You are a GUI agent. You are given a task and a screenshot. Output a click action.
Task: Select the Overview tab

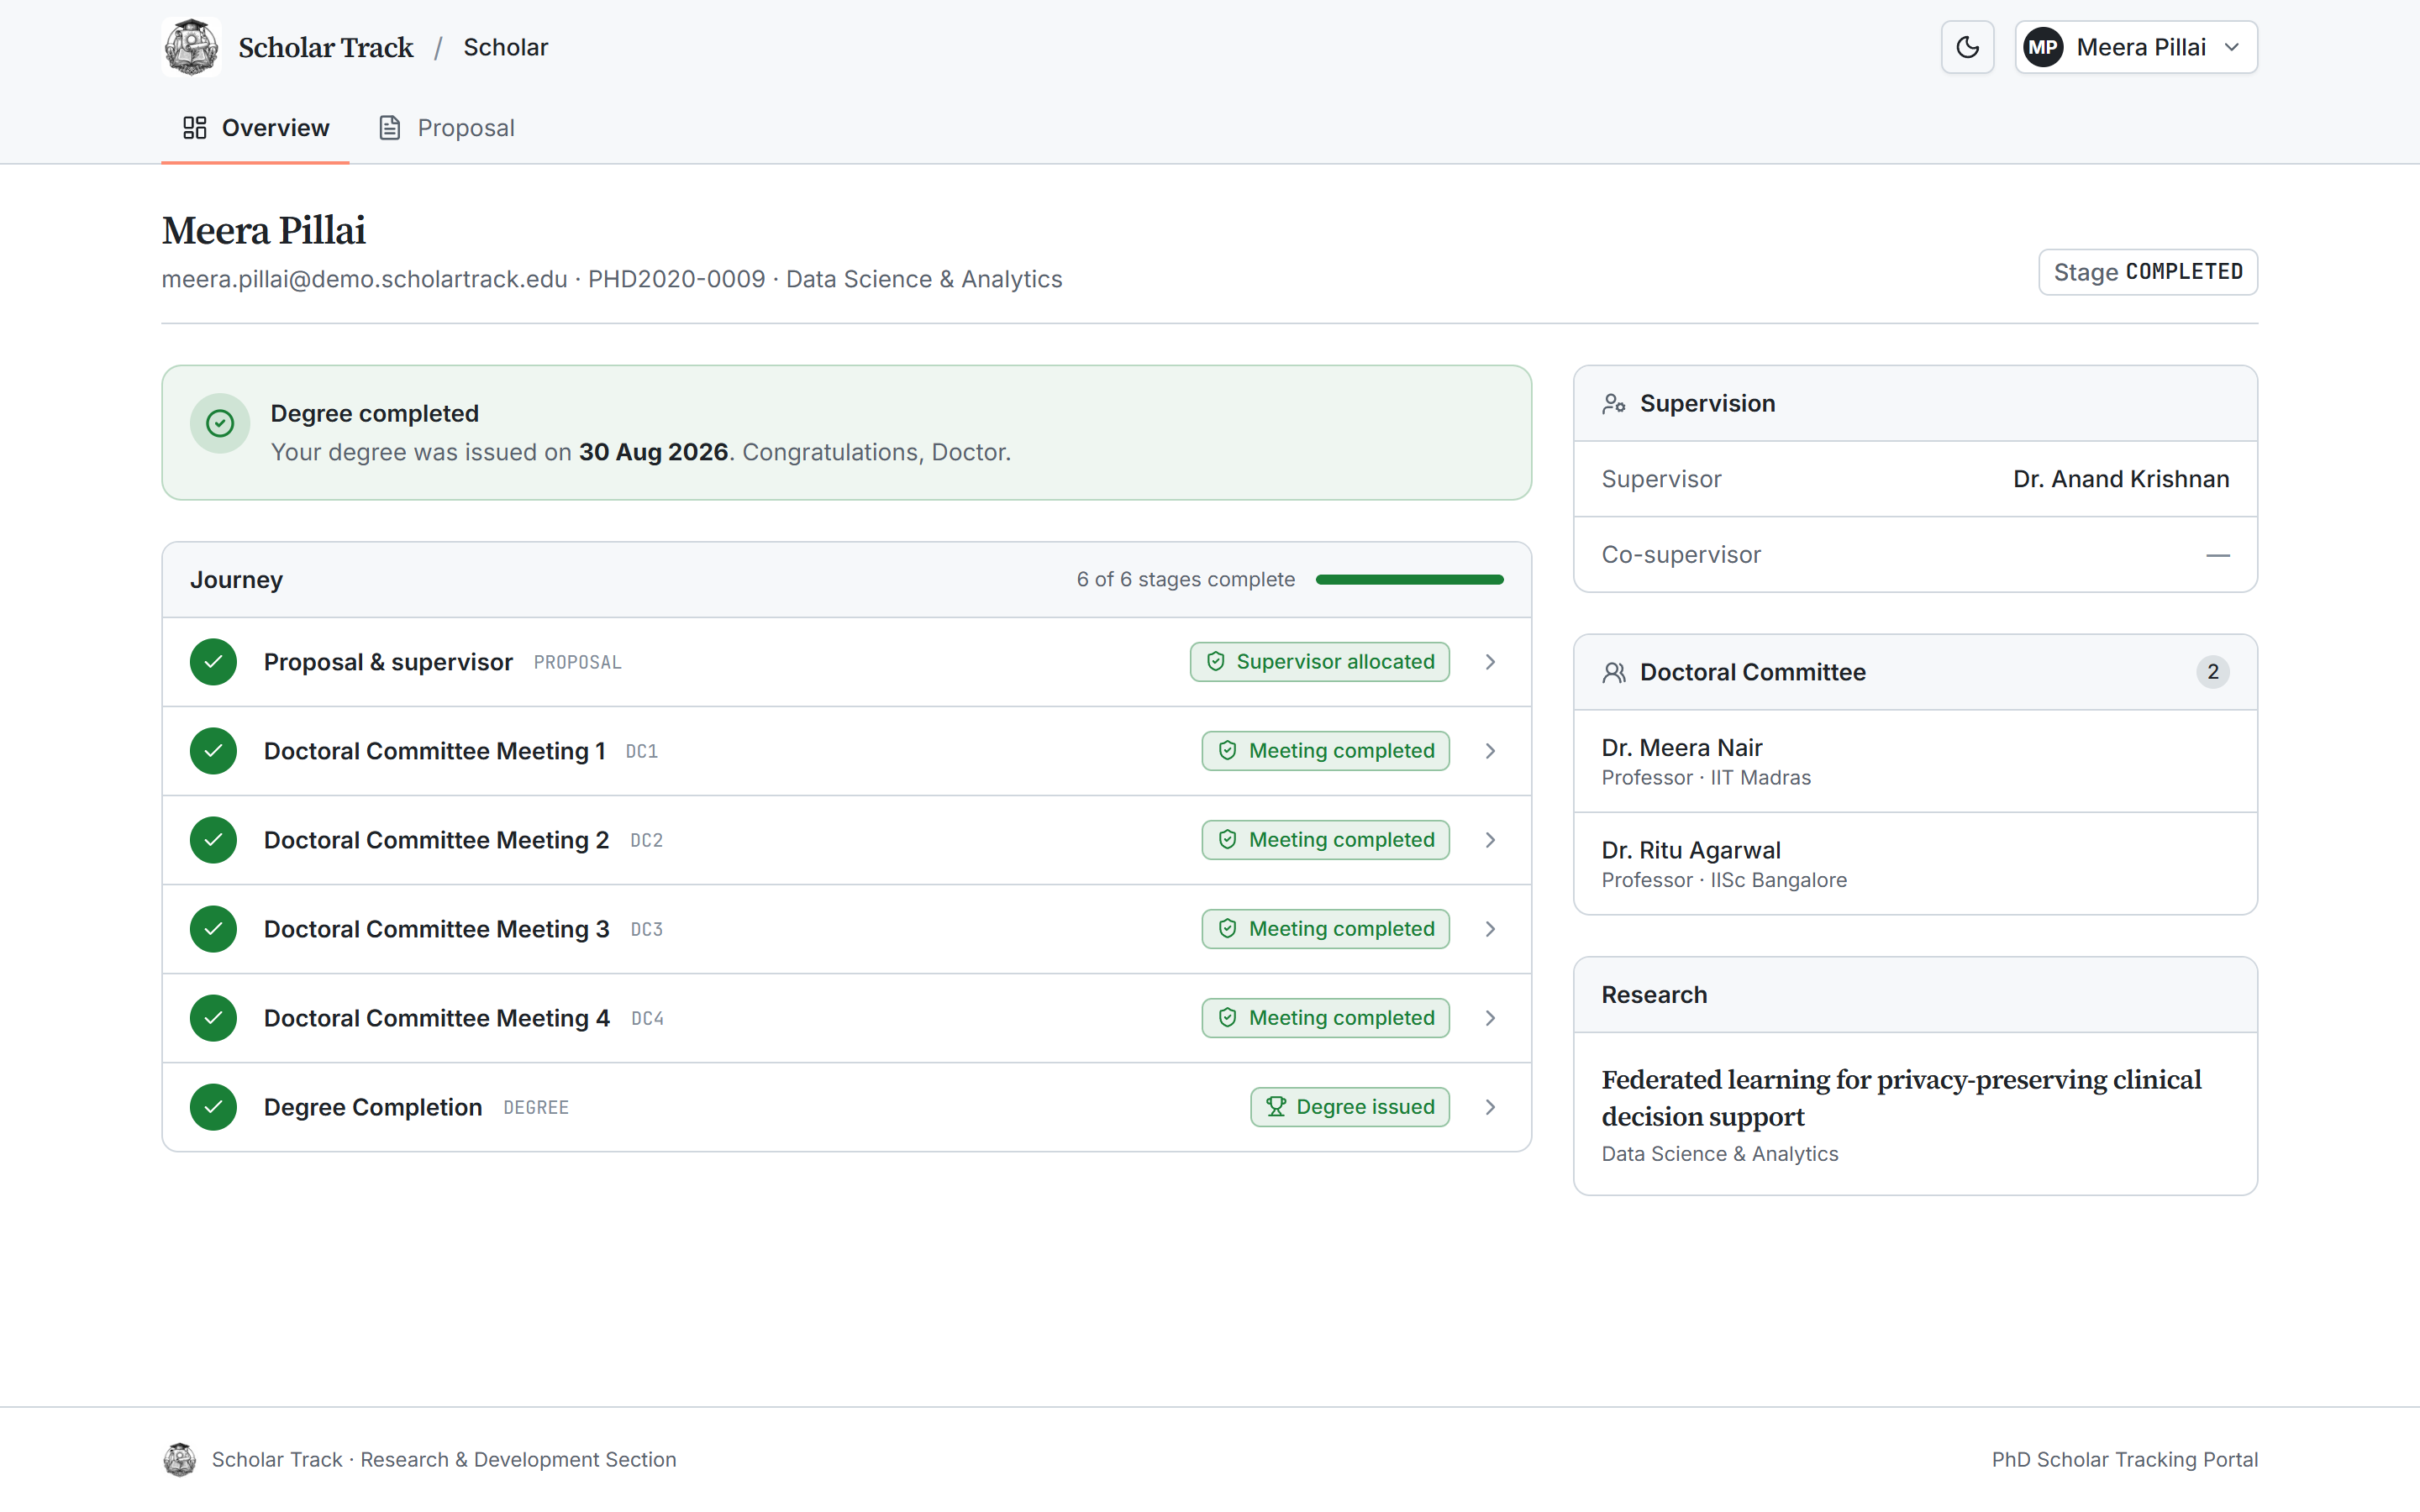(256, 128)
